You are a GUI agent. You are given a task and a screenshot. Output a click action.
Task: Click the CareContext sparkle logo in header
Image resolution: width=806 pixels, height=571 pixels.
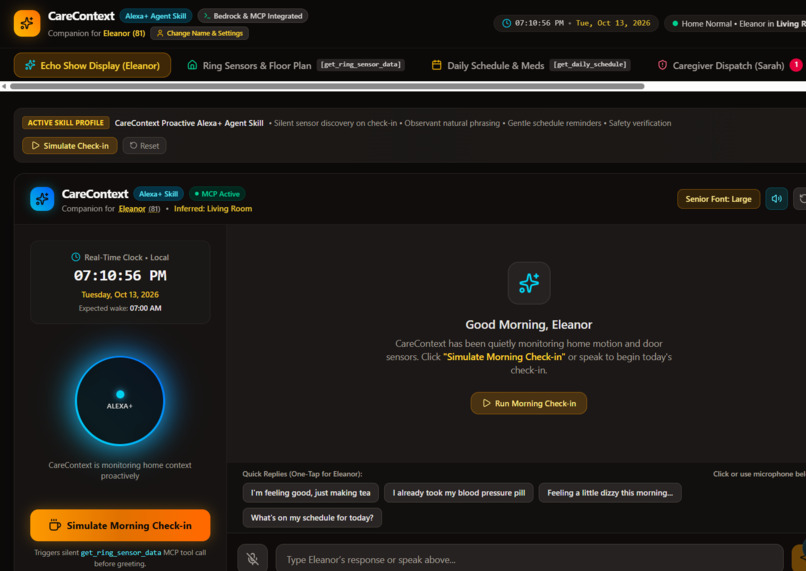pyautogui.click(x=27, y=24)
